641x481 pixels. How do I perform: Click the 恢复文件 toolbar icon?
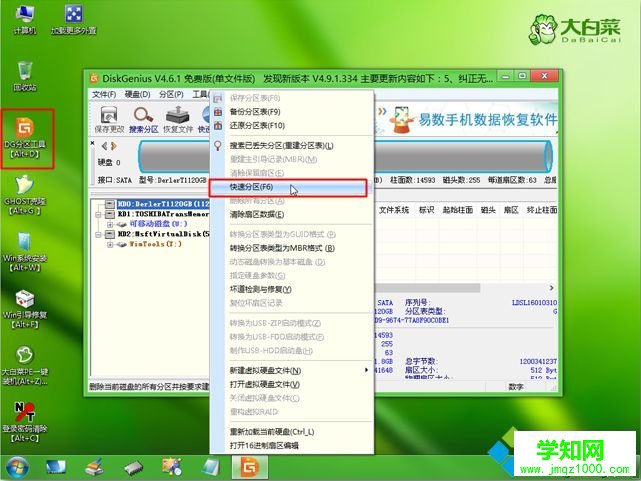click(x=178, y=119)
